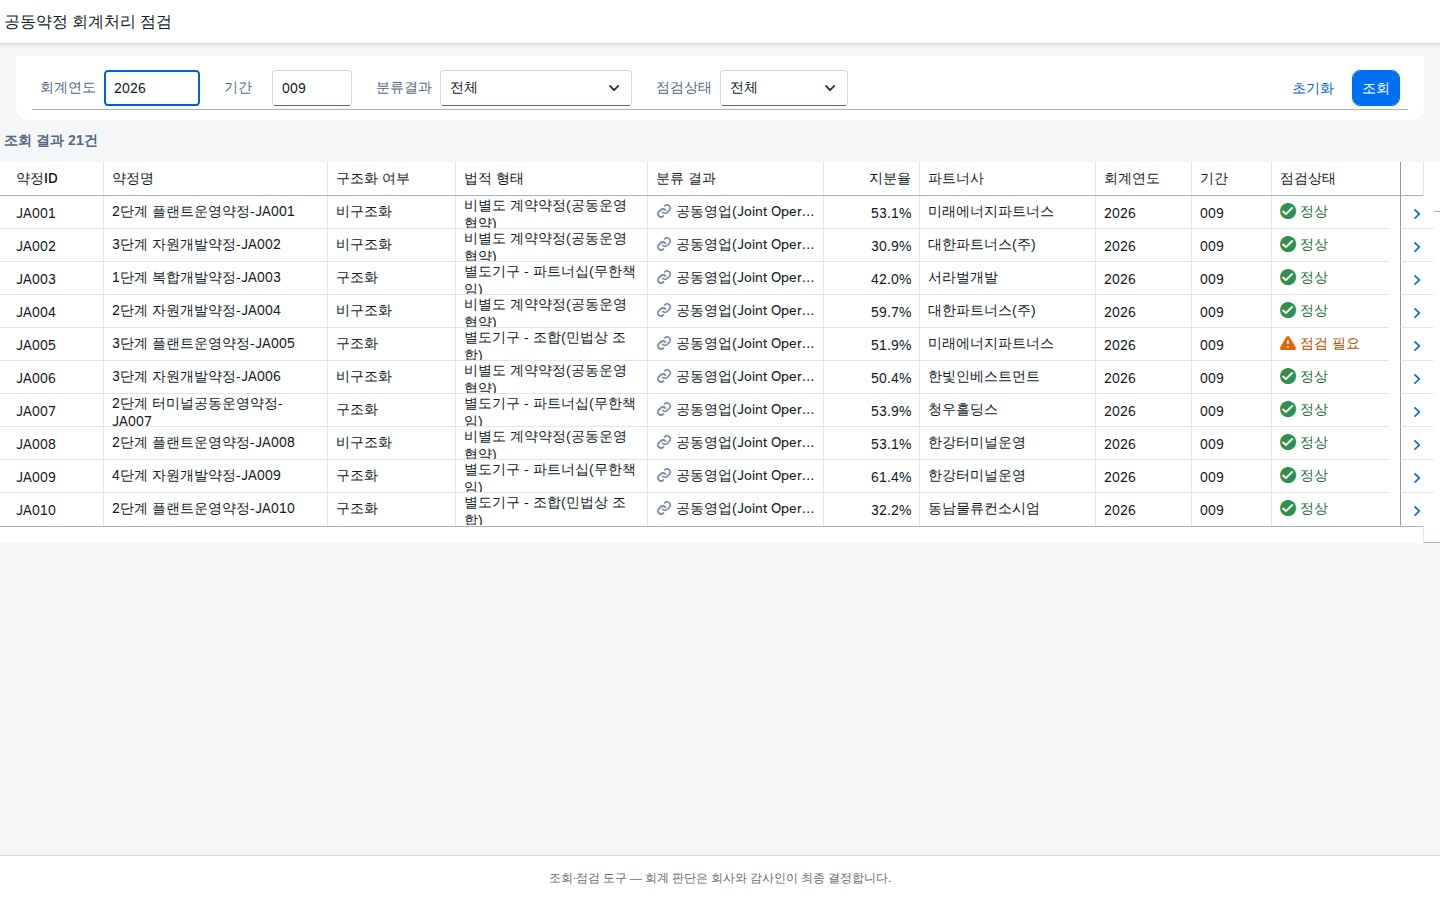The height and width of the screenshot is (900, 1440).
Task: Click the warning triangle icon in JA005 row
Action: pyautogui.click(x=1288, y=343)
